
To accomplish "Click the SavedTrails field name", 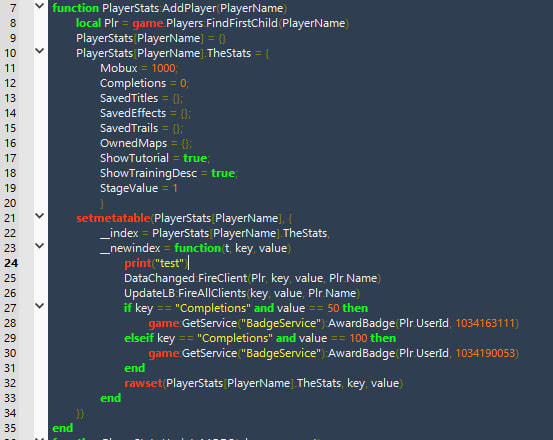I will point(129,128).
